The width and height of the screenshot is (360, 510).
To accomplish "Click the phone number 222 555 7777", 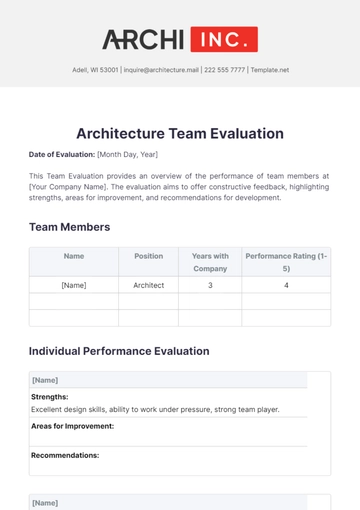I will tap(224, 70).
